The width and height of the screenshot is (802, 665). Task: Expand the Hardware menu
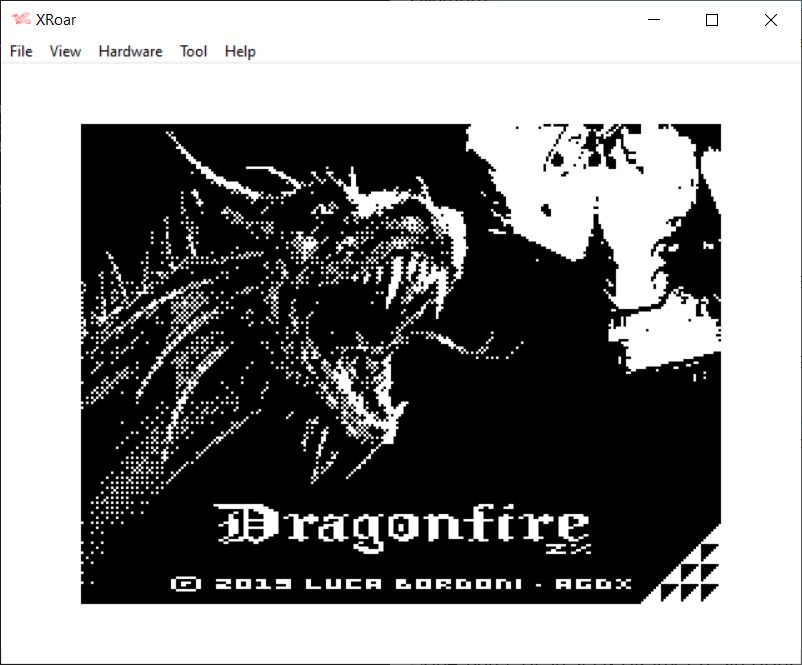pos(130,51)
